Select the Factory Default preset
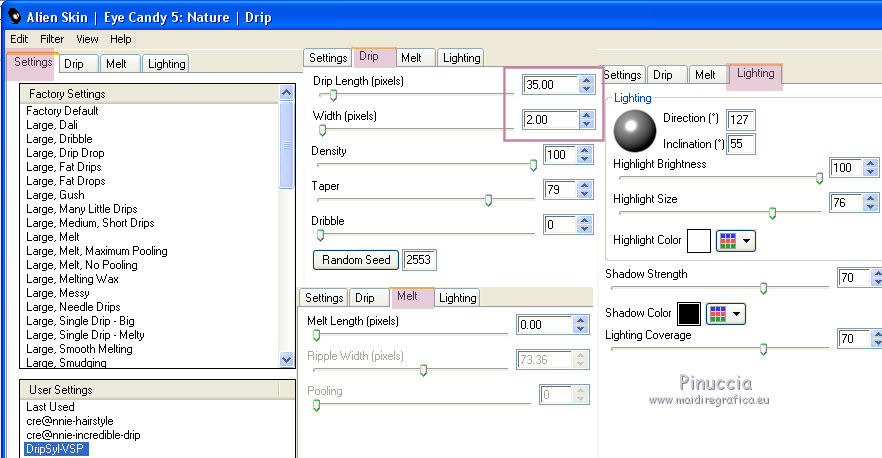The image size is (882, 458). 62,111
